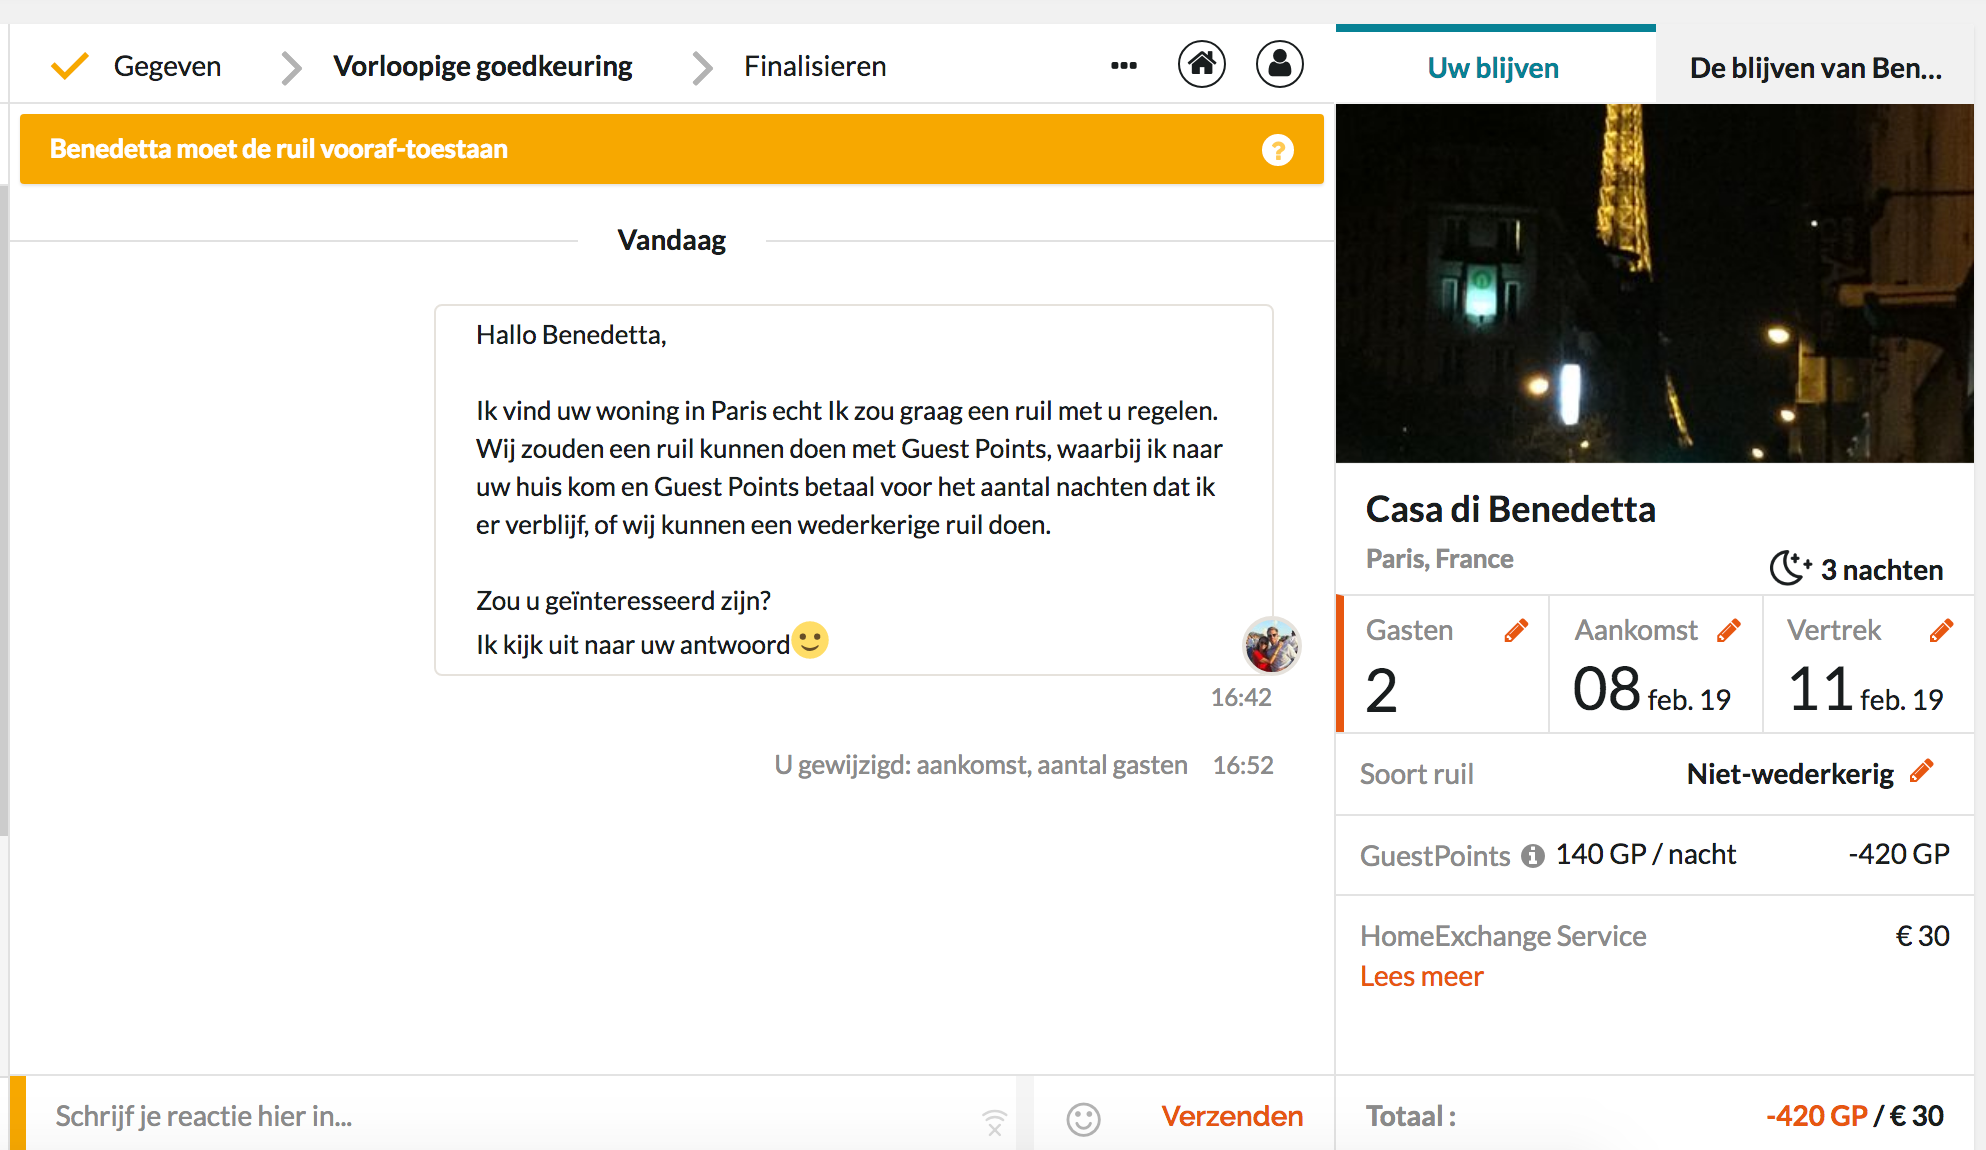Click the sender avatar thumbnail
This screenshot has width=1986, height=1150.
click(x=1271, y=645)
